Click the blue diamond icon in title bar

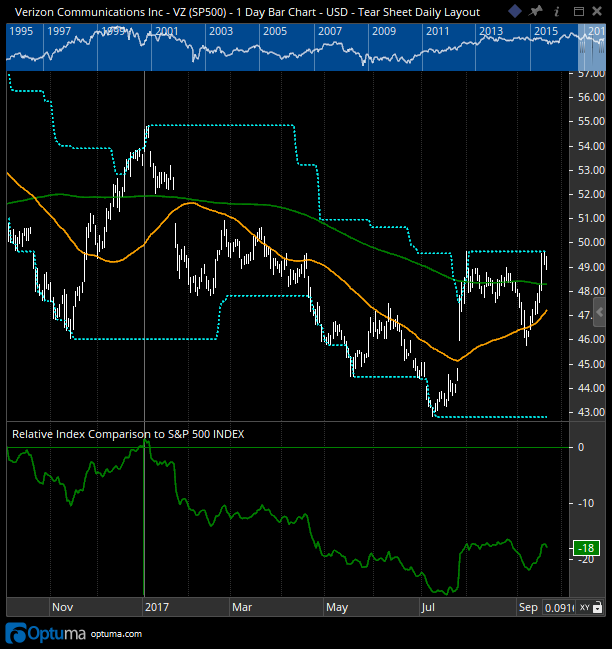(515, 11)
